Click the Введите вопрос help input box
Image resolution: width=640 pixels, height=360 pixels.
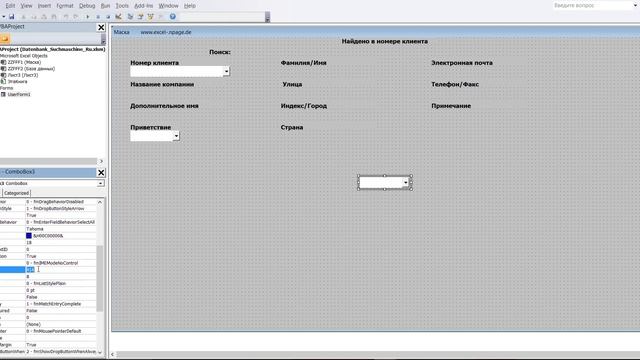[593, 6]
